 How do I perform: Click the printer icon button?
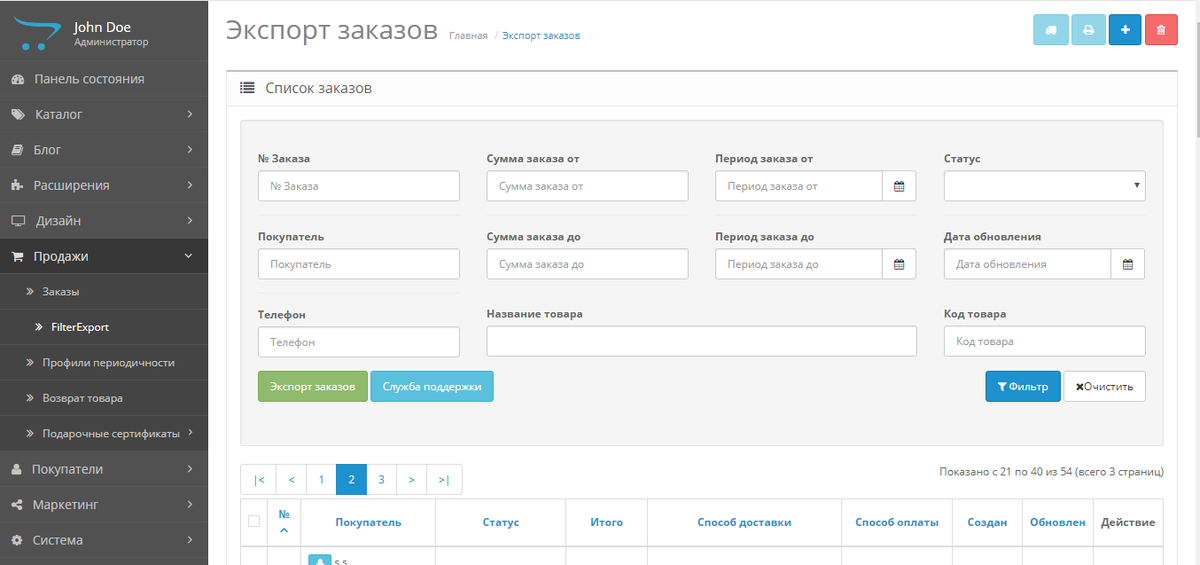coord(1088,30)
